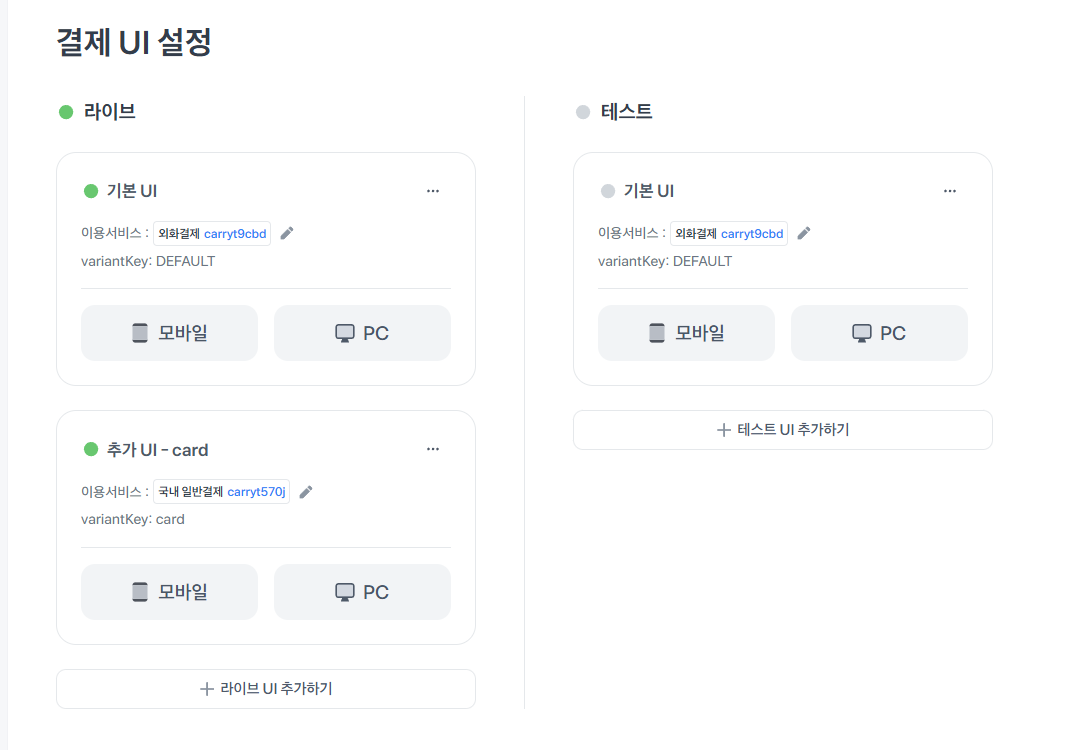Click the green status dot beside 추가 UI - card
The image size is (1081, 750).
[91, 450]
